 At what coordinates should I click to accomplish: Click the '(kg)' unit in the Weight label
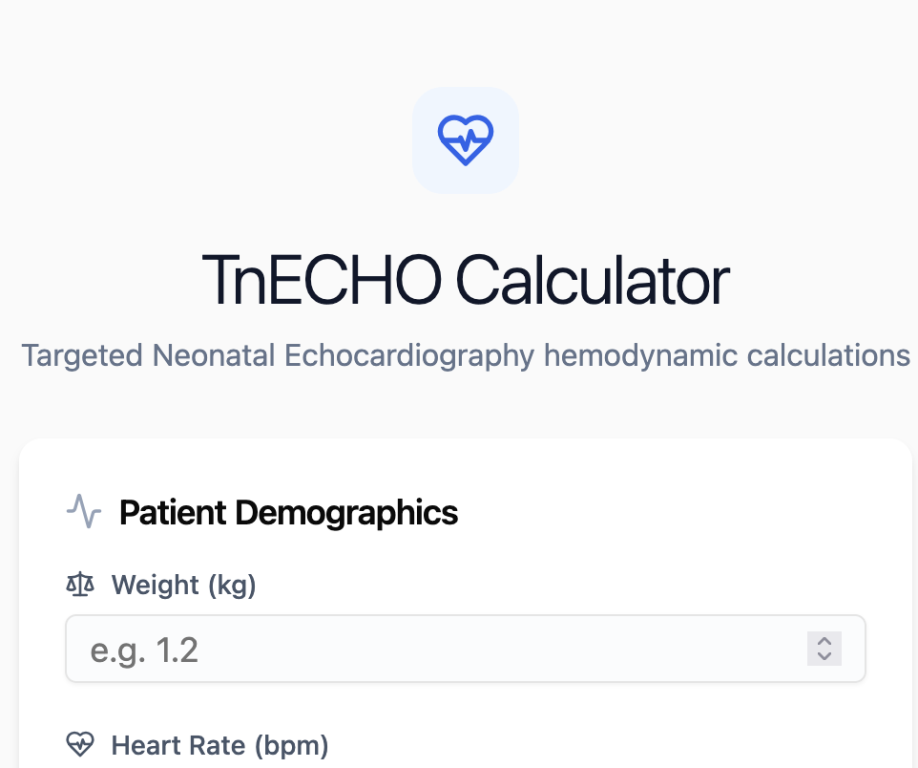click(x=232, y=585)
